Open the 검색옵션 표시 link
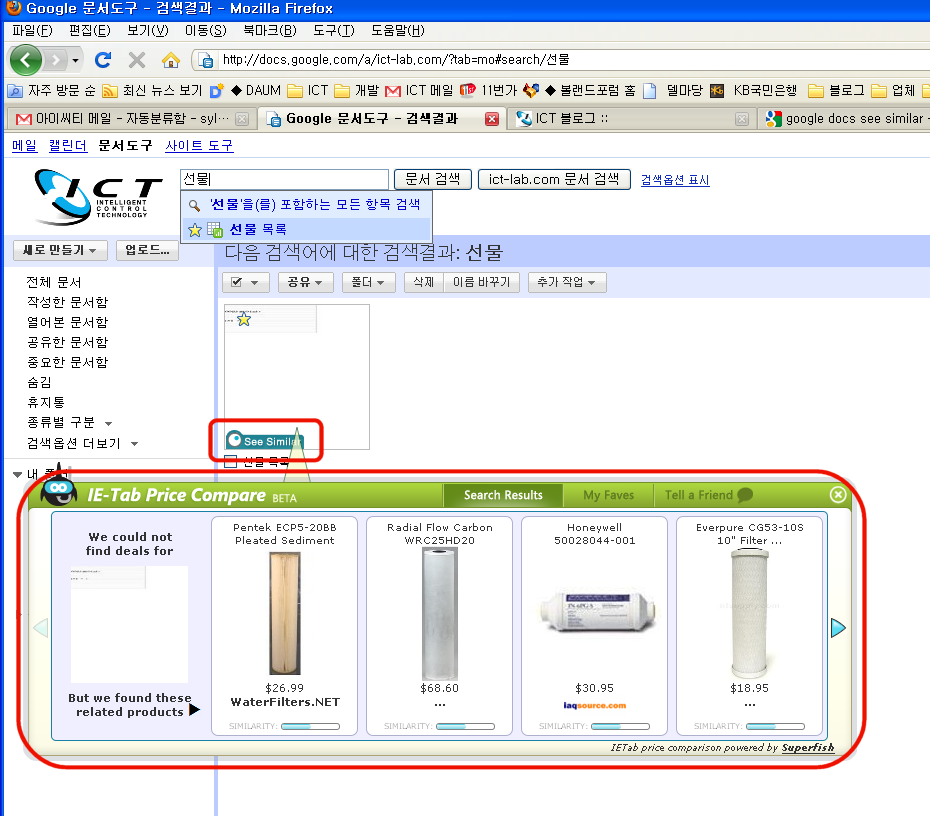The height and width of the screenshot is (816, 930). tap(675, 181)
